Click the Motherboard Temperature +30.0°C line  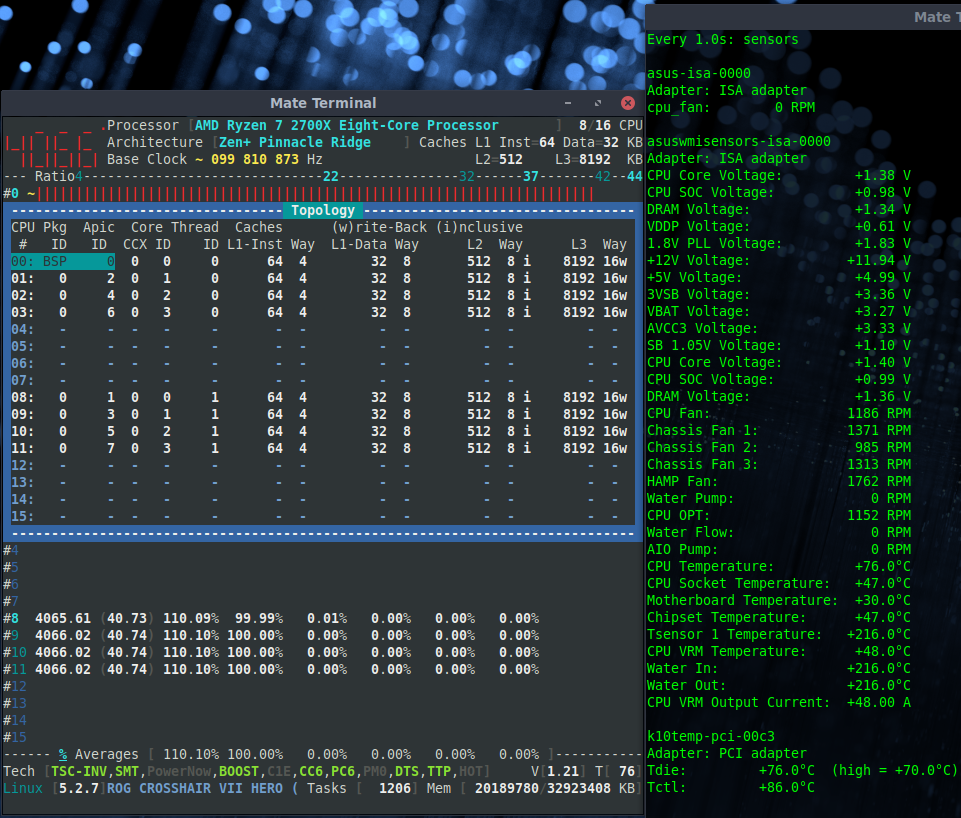[x=778, y=600]
